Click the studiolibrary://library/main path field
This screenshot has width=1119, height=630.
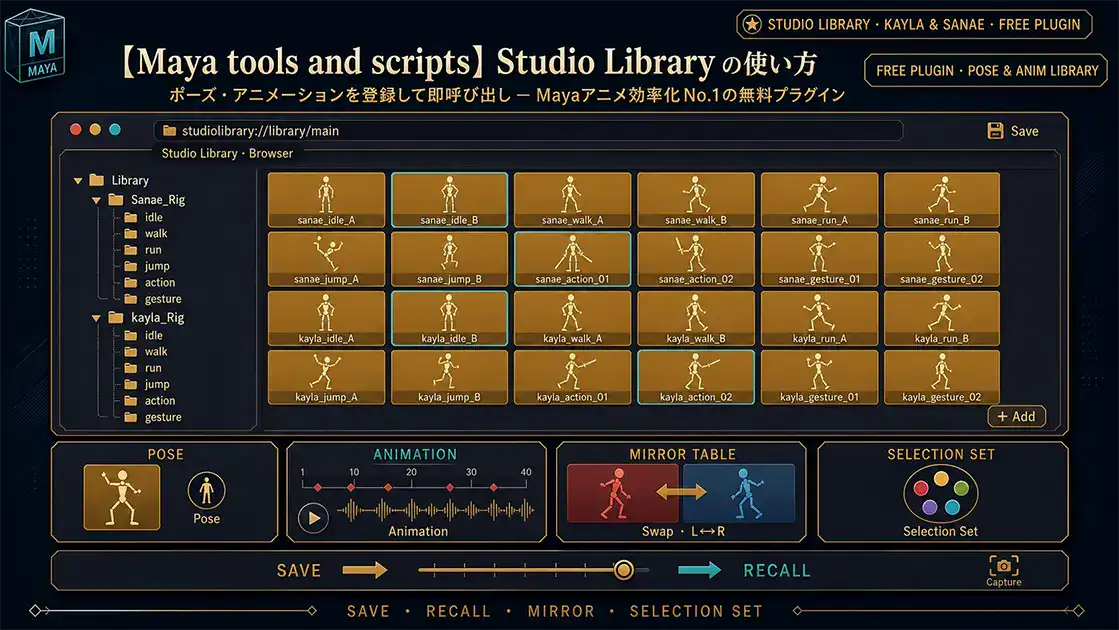528,131
